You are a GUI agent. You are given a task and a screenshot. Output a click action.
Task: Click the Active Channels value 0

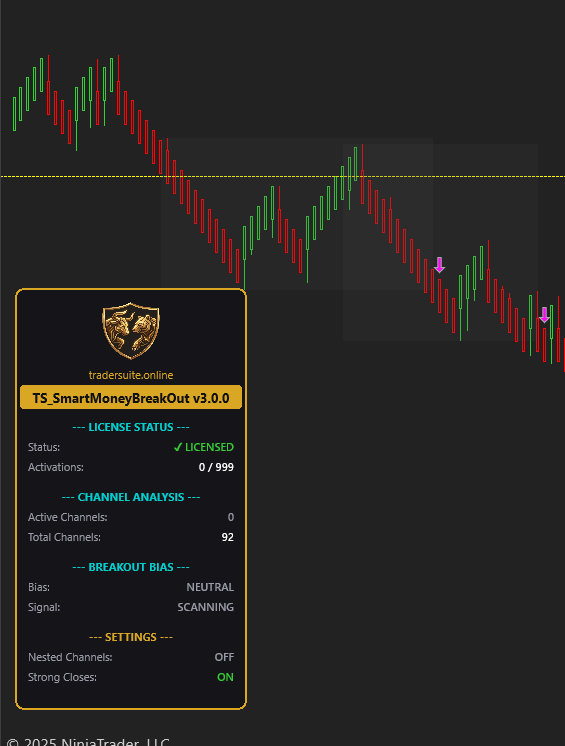(x=231, y=517)
